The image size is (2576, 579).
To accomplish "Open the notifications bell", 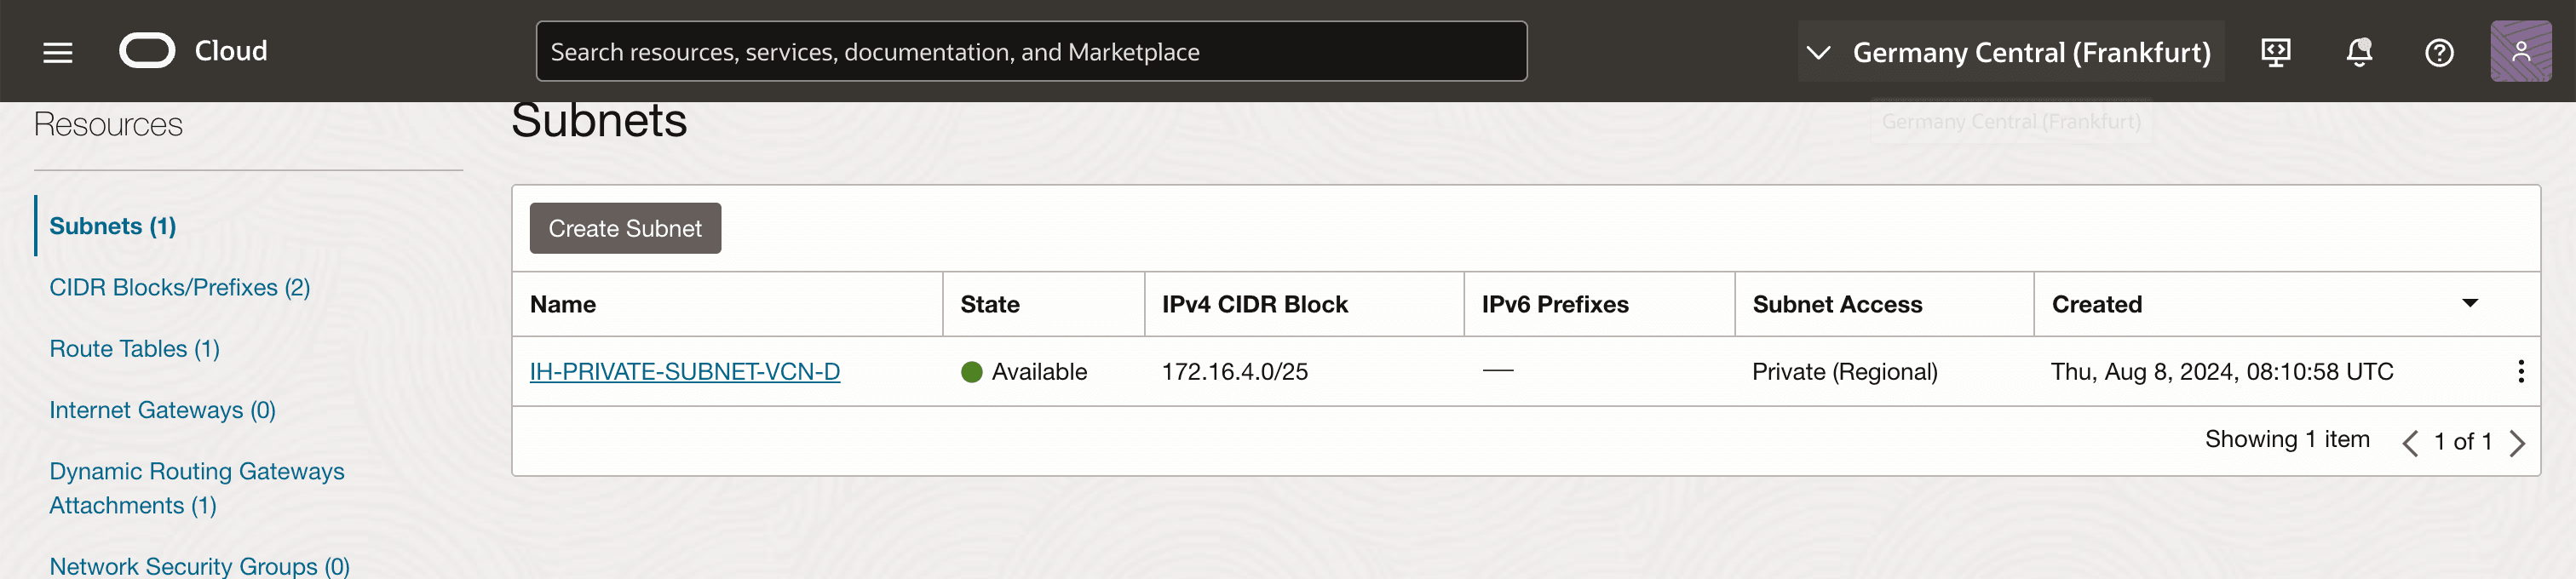I will 2358,52.
